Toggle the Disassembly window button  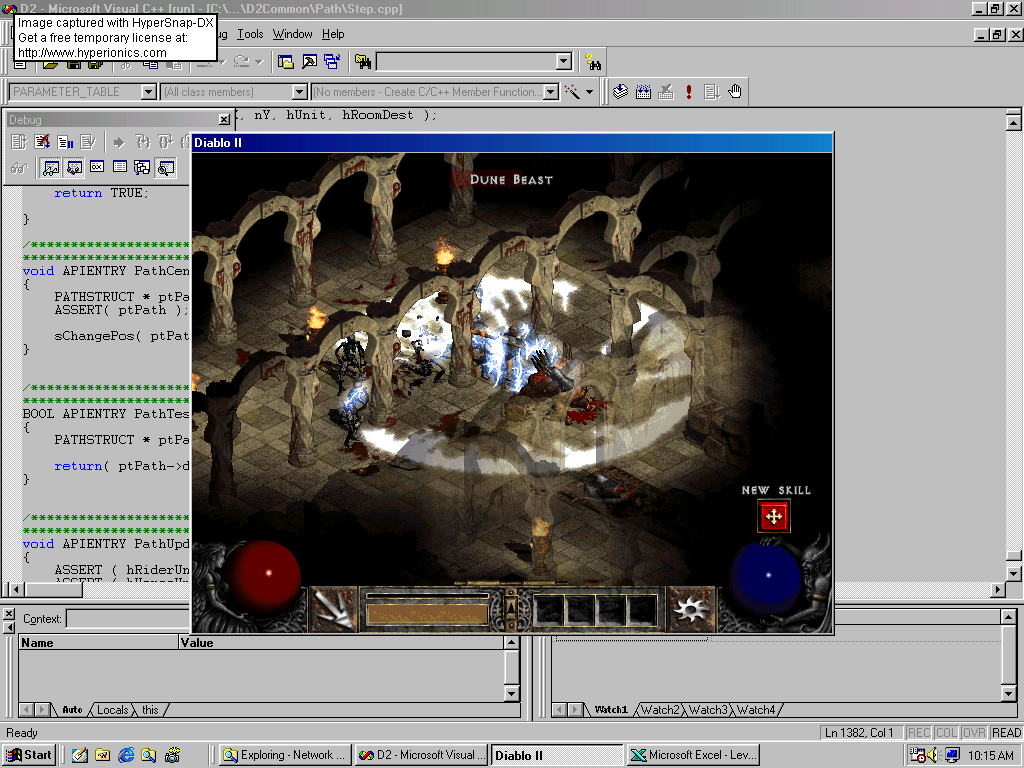[166, 168]
